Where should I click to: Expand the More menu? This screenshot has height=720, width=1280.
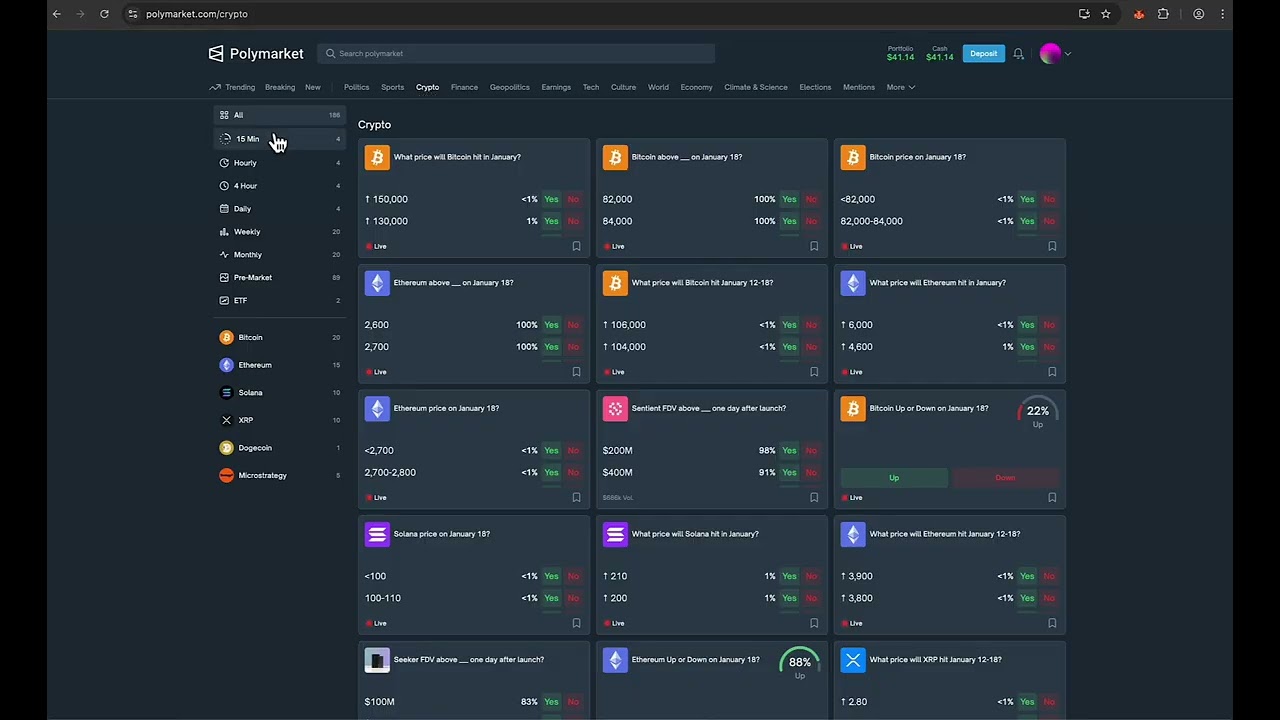901,87
